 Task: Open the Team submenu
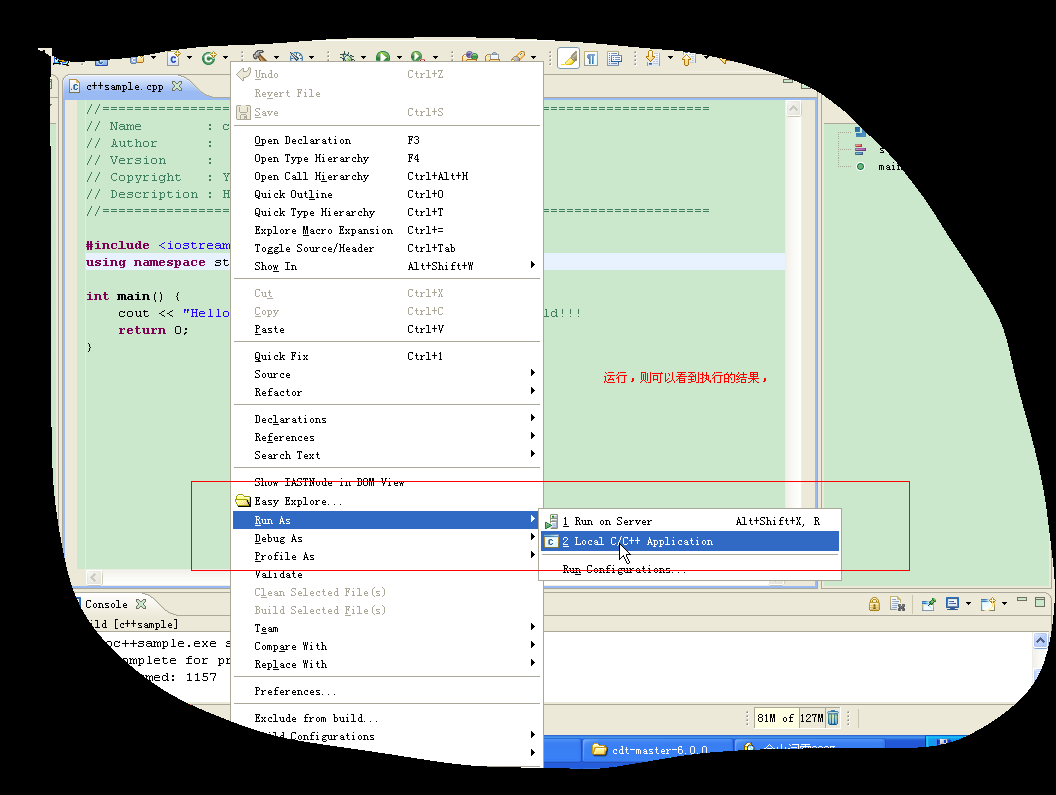pyautogui.click(x=387, y=629)
